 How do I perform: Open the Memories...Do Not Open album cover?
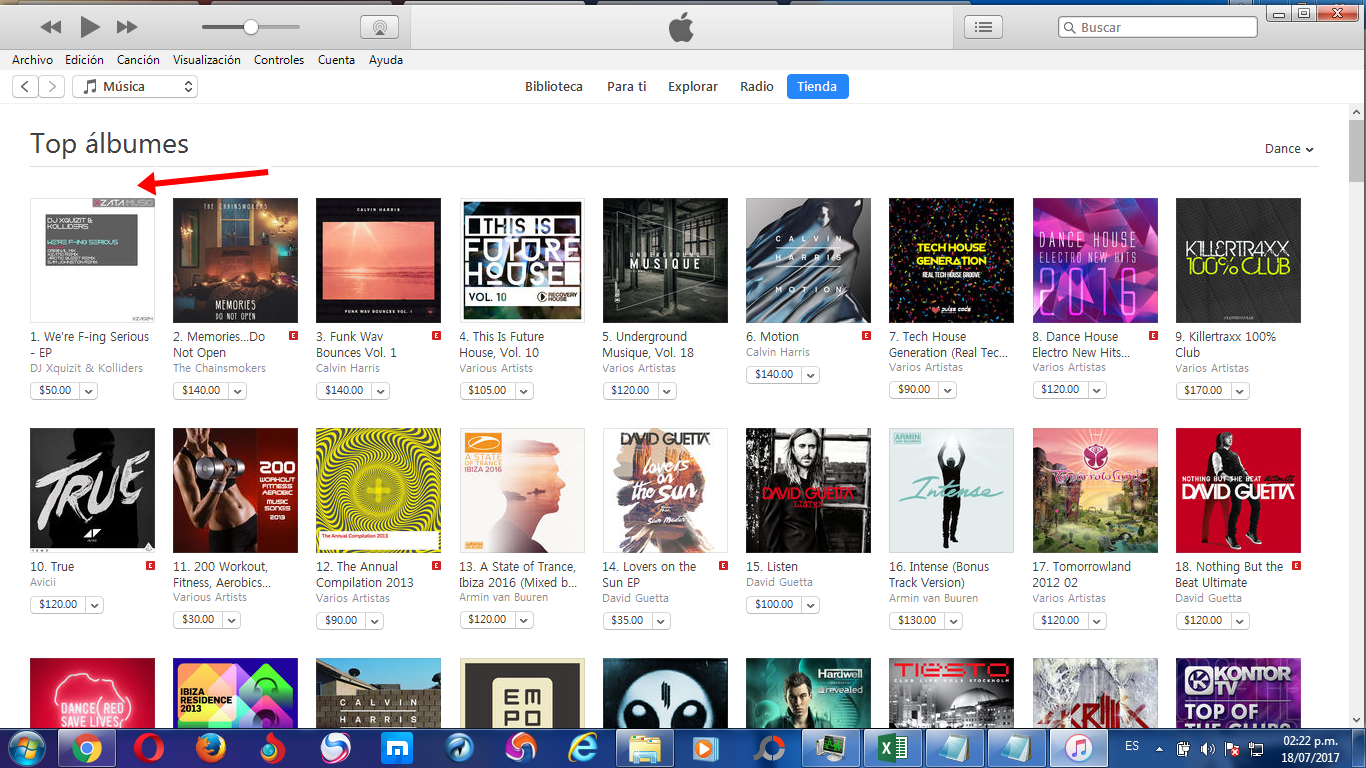[235, 260]
